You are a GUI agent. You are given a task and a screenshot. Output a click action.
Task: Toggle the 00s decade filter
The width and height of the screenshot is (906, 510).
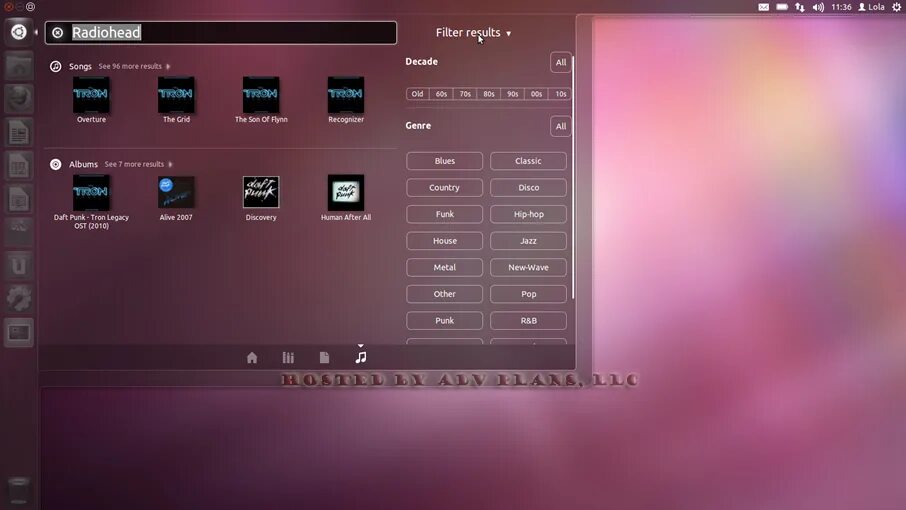(x=536, y=94)
